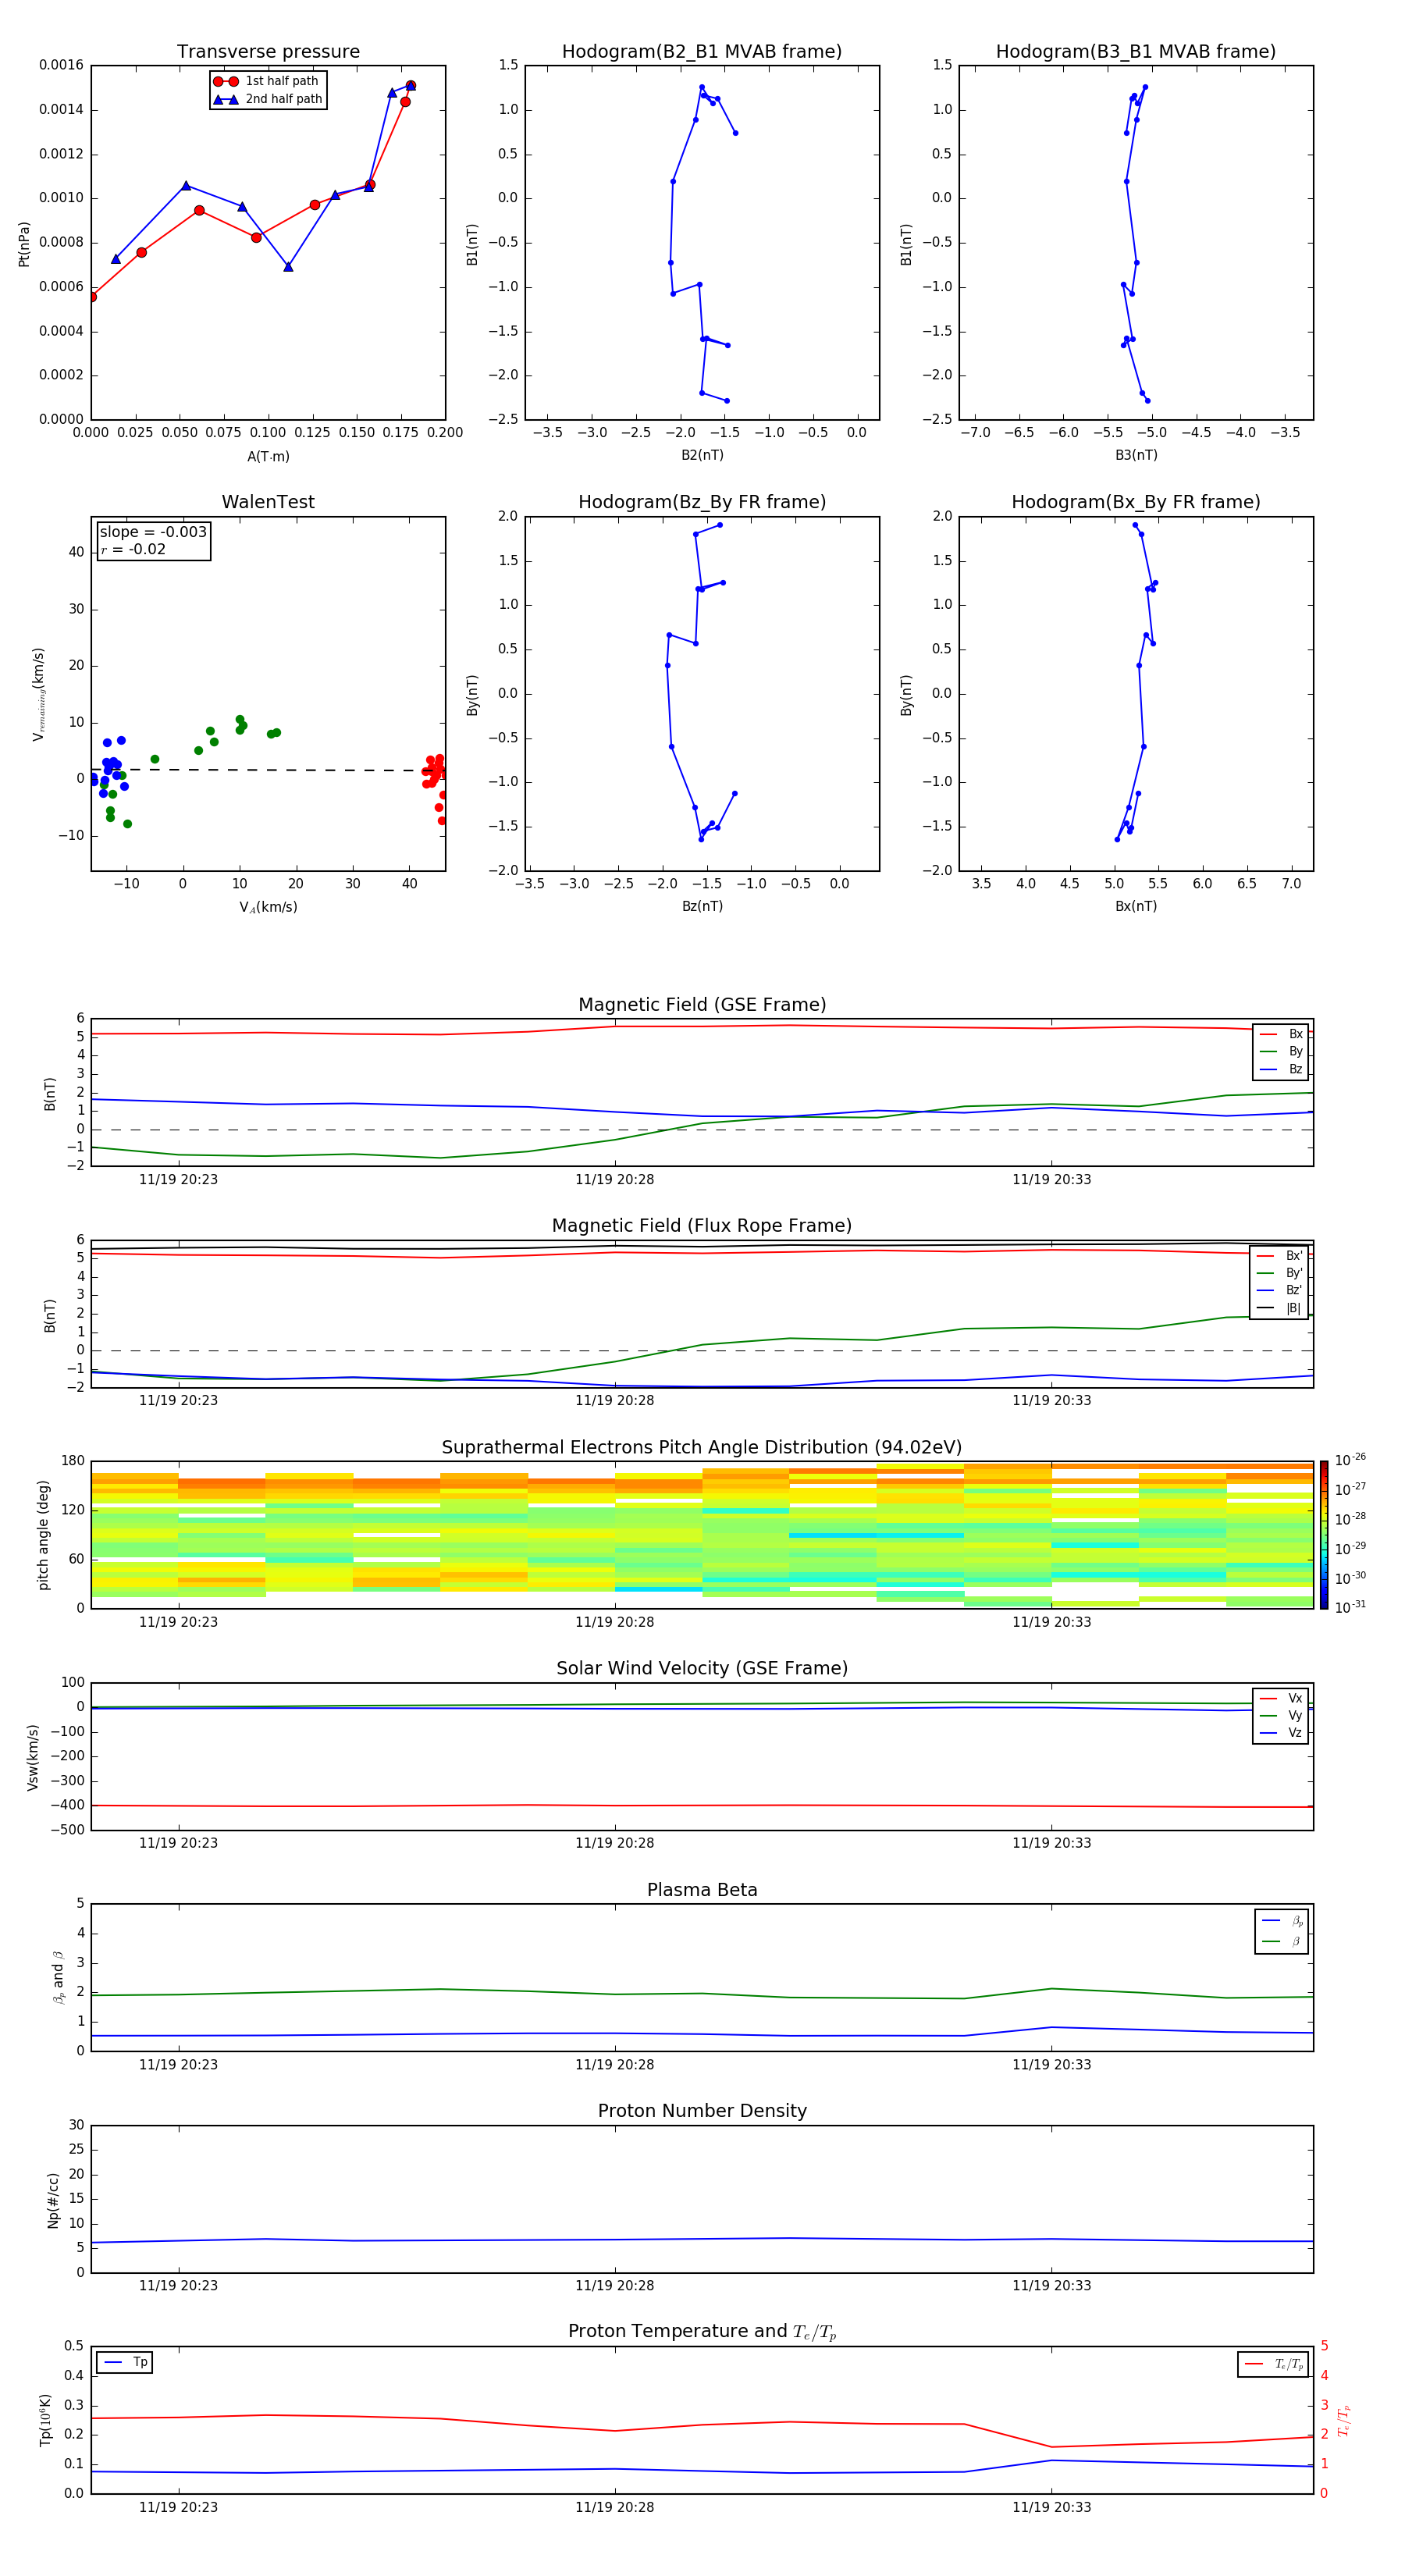Viewport: 1405px width, 2576px height.
Task: Click "Bz'" in Flux Rope legend
Action: [1294, 1290]
